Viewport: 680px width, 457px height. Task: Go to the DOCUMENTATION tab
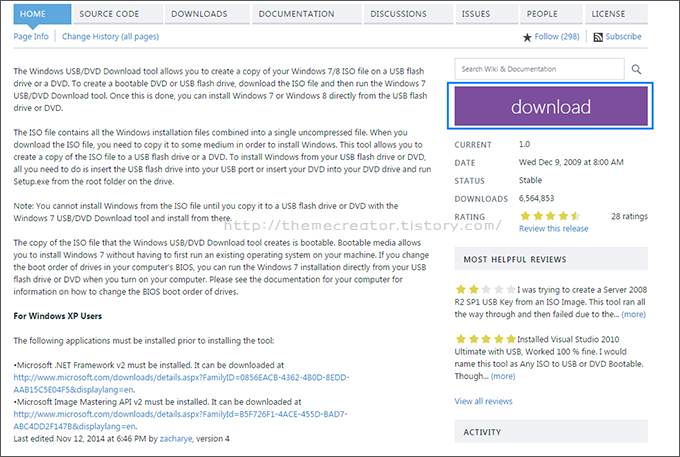tap(307, 14)
